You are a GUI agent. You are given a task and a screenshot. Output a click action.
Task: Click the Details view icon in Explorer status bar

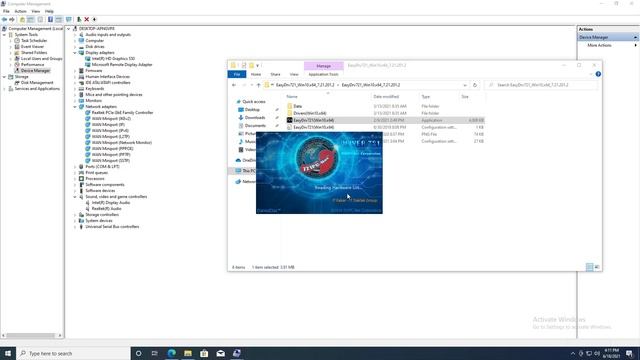point(589,267)
